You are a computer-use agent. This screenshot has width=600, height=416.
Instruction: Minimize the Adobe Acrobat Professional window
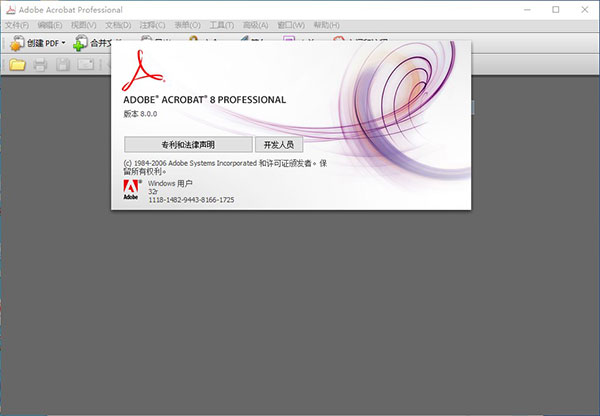[x=527, y=10]
